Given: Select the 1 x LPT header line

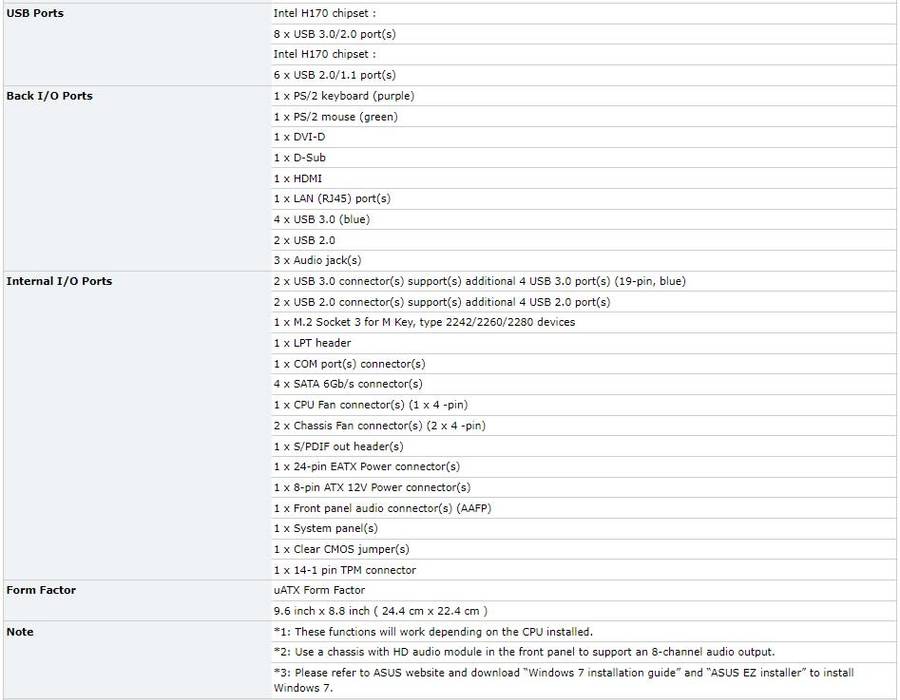Looking at the screenshot, I should click(x=312, y=343).
